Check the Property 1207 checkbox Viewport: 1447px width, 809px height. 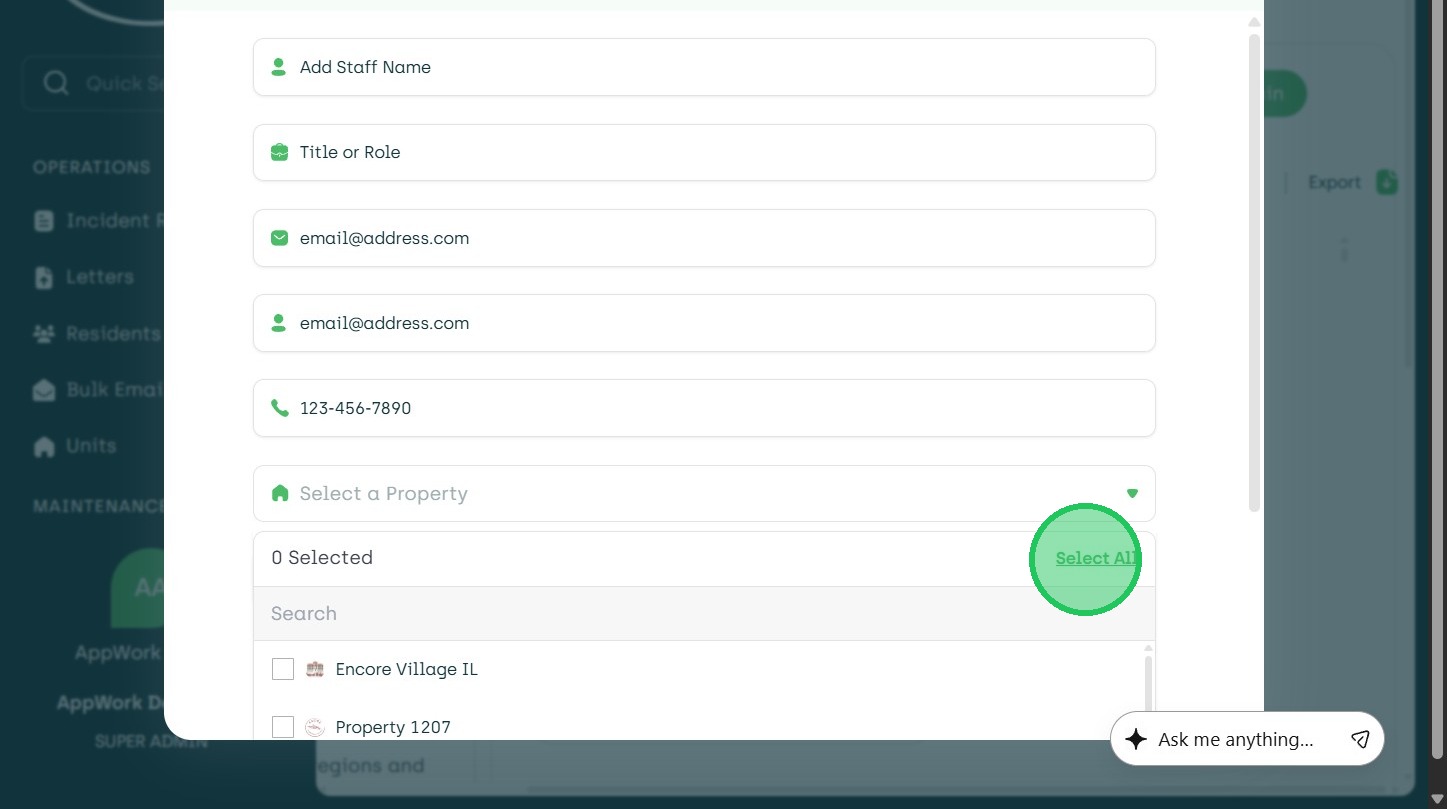coord(283,727)
